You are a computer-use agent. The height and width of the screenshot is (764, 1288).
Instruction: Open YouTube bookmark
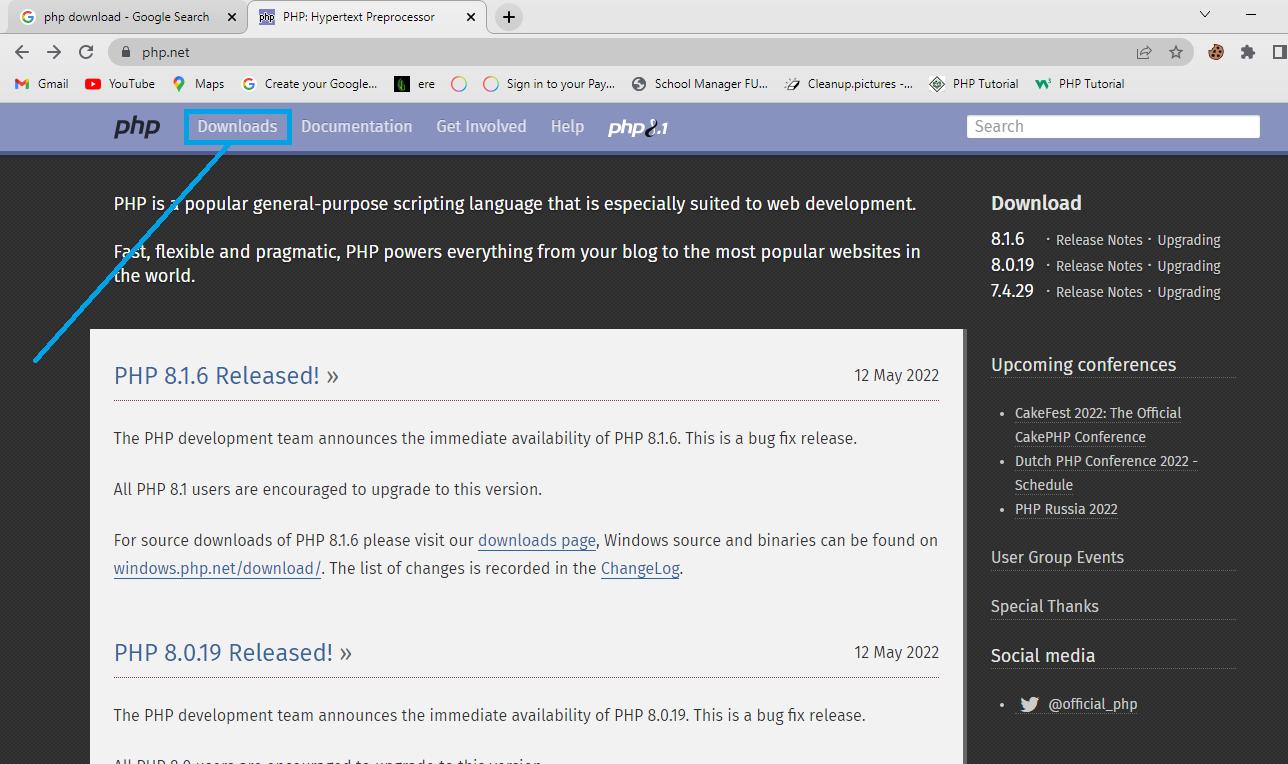click(x=120, y=84)
